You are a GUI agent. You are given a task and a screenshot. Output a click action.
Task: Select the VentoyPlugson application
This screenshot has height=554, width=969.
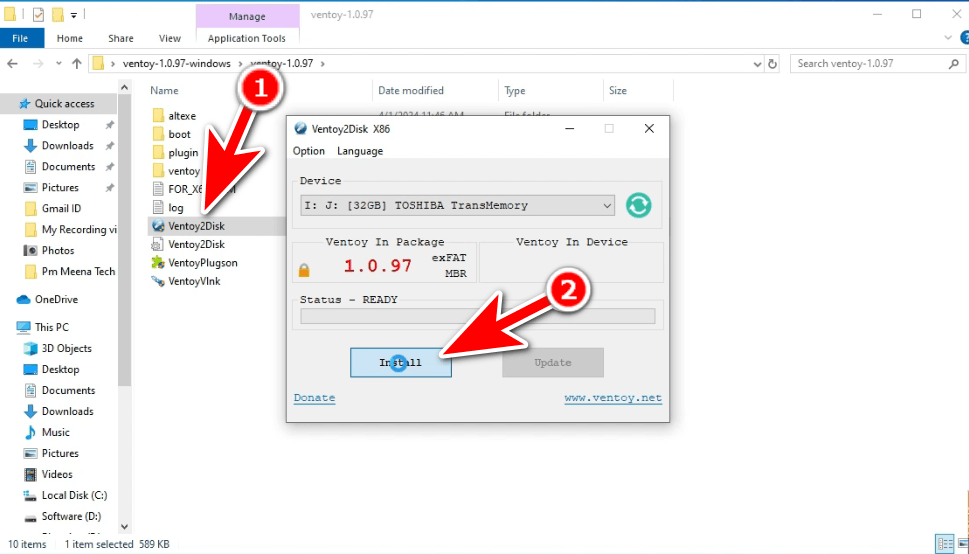tap(203, 263)
